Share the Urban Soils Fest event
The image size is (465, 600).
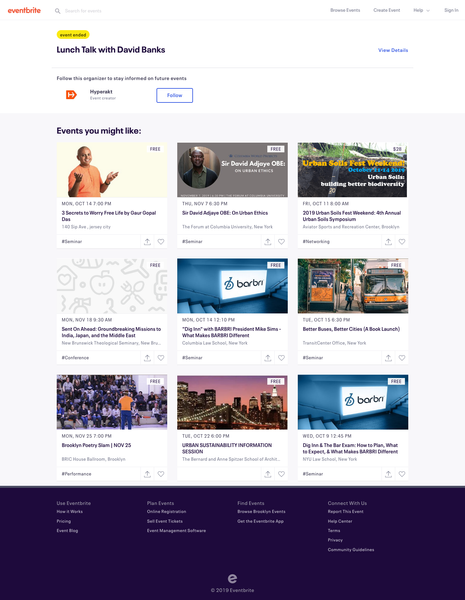[x=388, y=241]
